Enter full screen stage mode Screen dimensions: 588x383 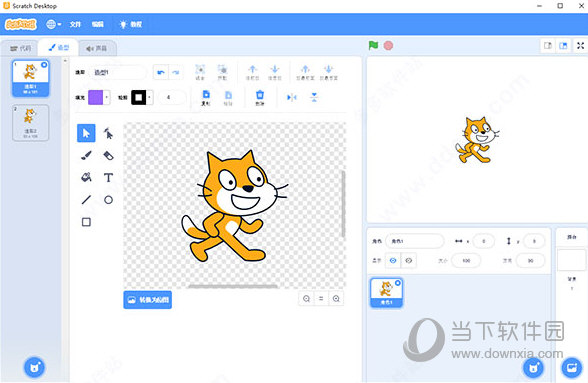[x=580, y=46]
